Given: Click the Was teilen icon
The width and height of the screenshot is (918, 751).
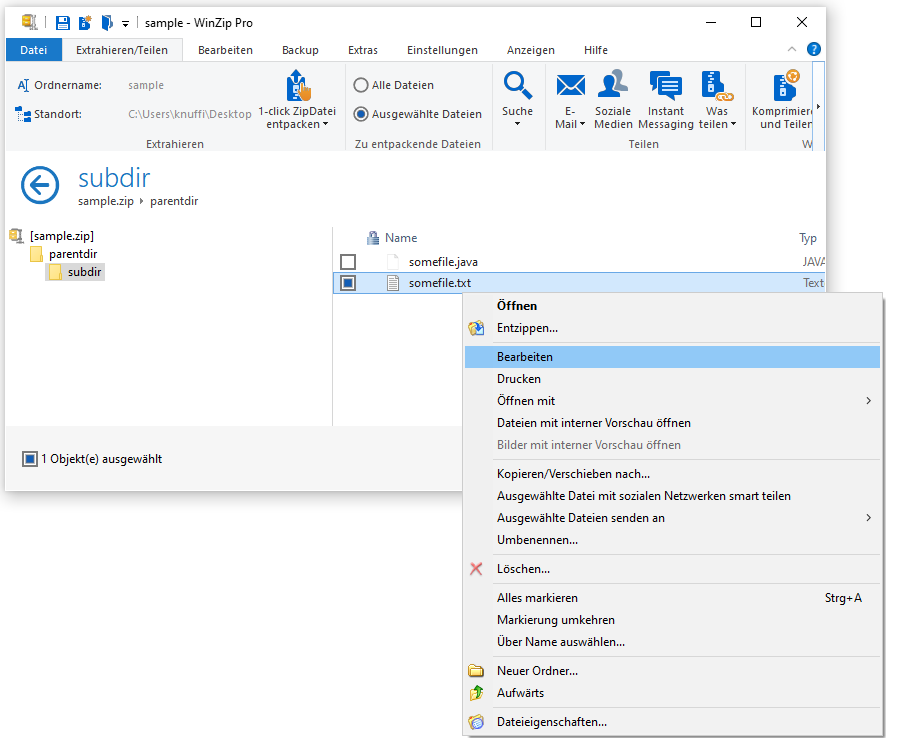Looking at the screenshot, I should 717,85.
